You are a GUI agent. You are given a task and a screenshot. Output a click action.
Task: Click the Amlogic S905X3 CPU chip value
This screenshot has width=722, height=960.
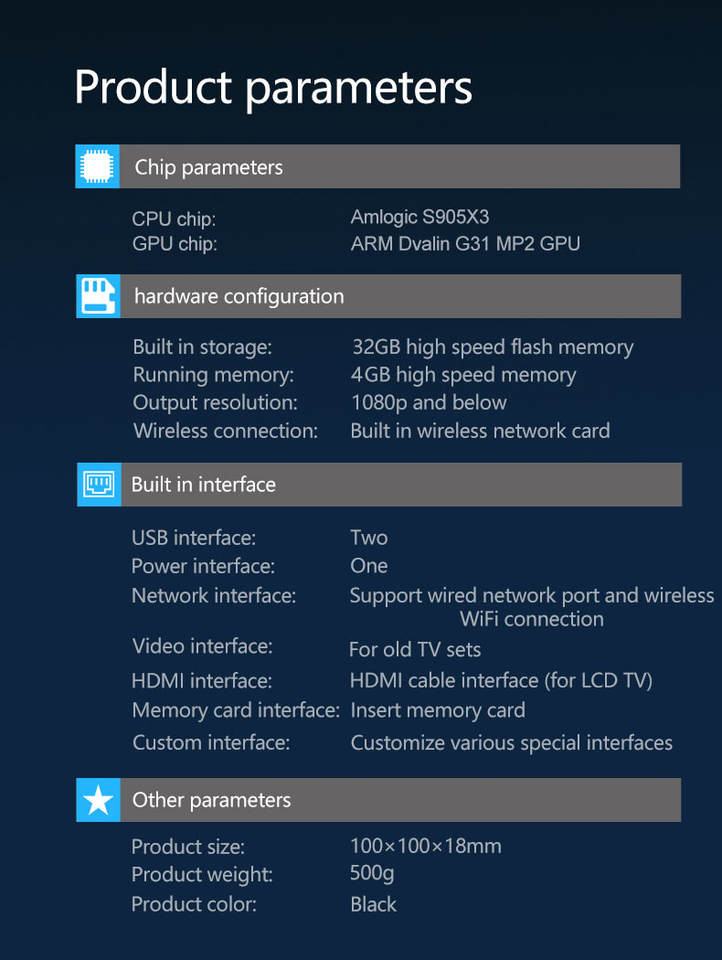click(420, 217)
